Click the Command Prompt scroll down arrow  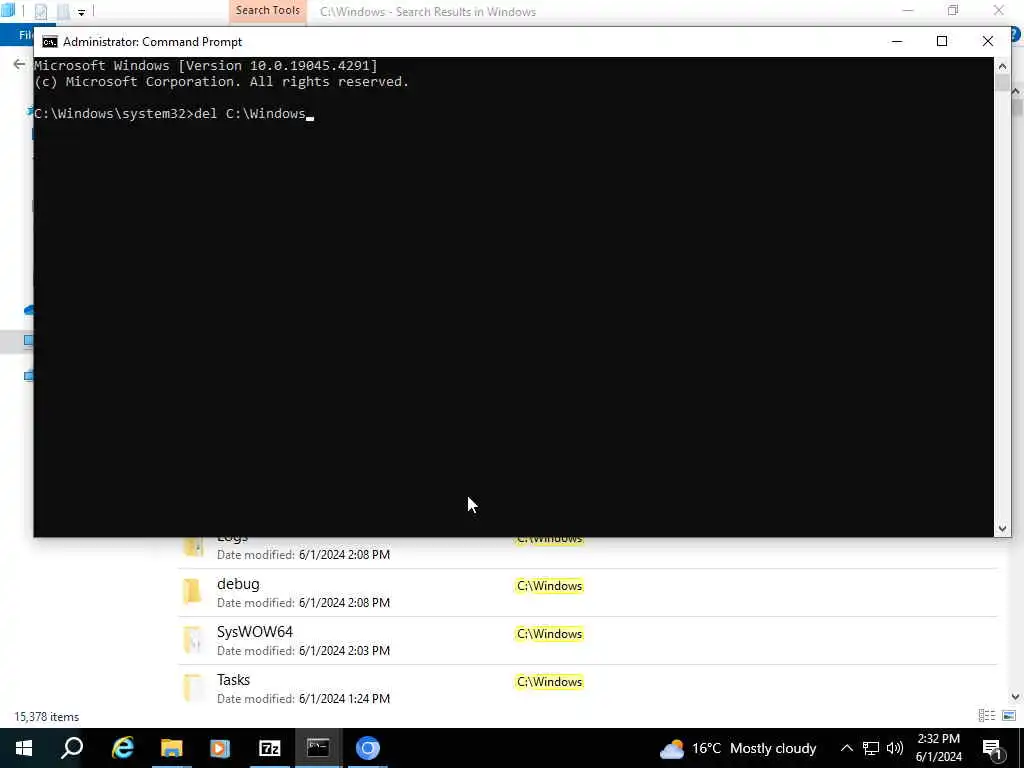(x=1002, y=529)
